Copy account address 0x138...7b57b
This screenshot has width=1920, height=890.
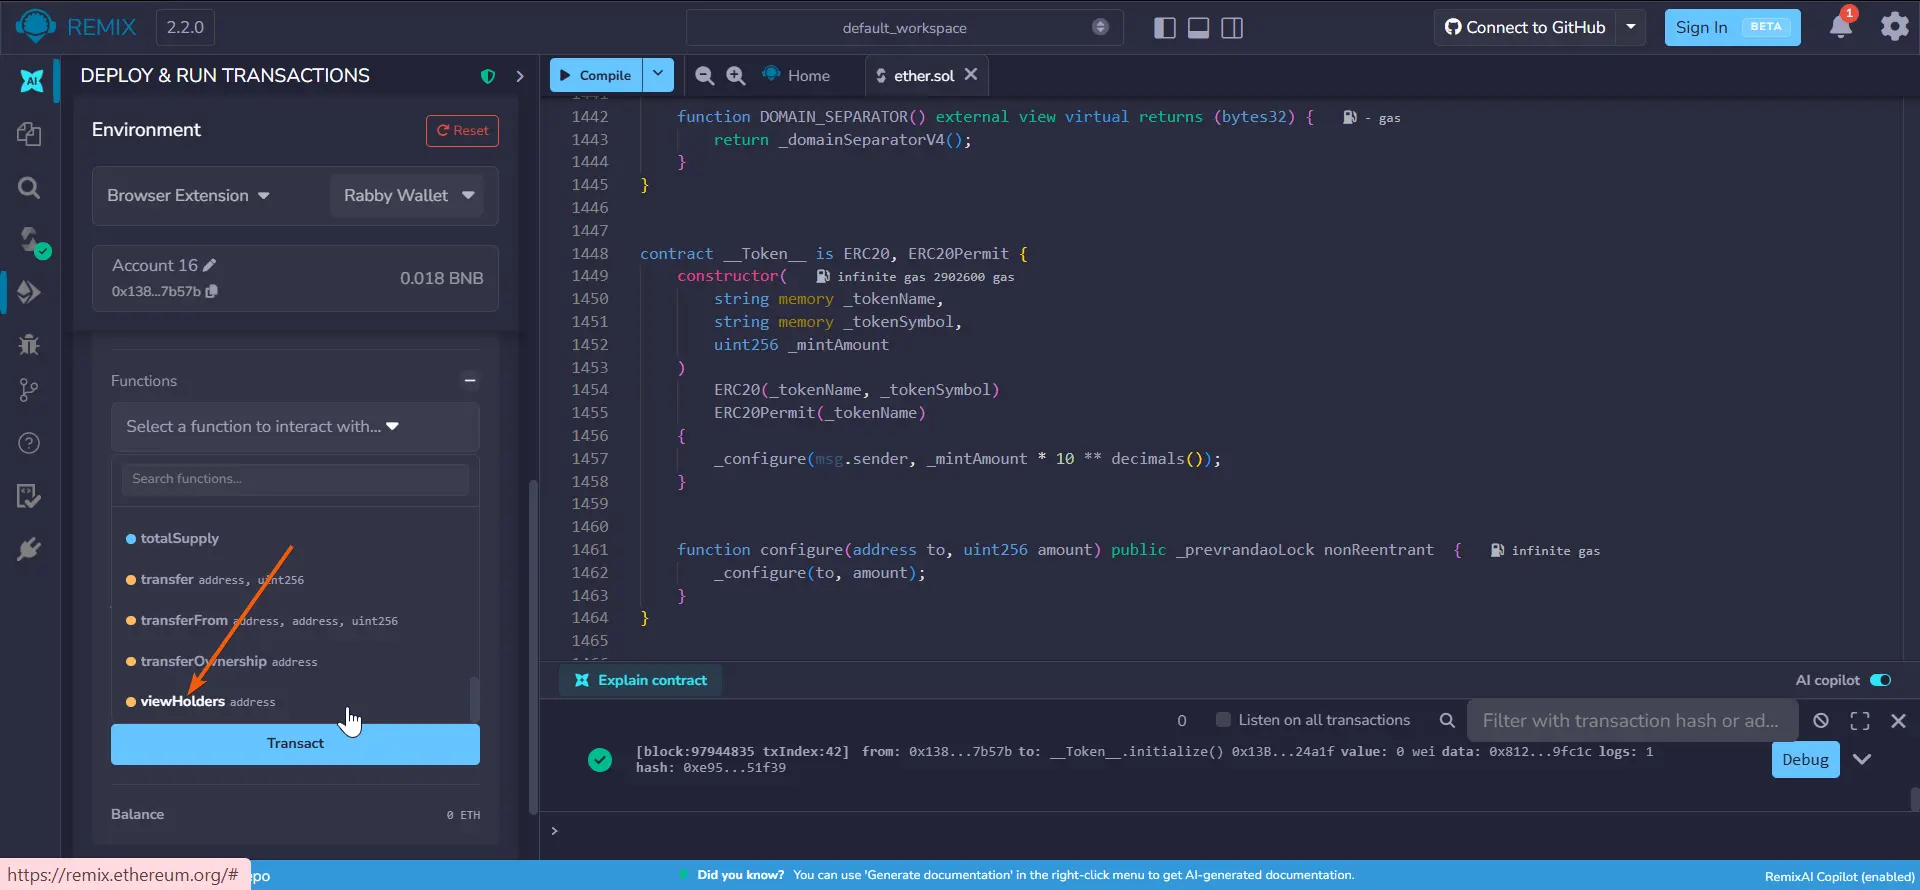tap(211, 291)
